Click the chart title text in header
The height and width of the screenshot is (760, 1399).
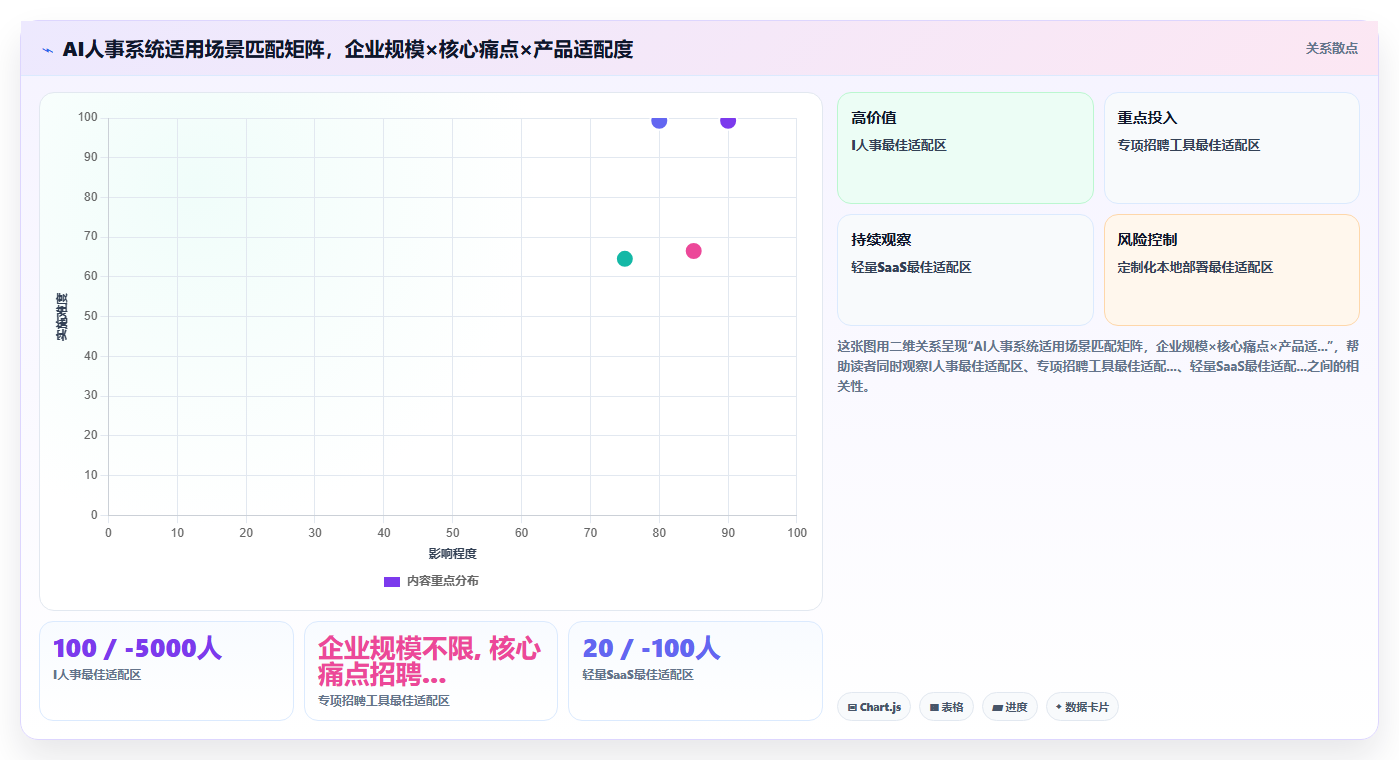[348, 49]
